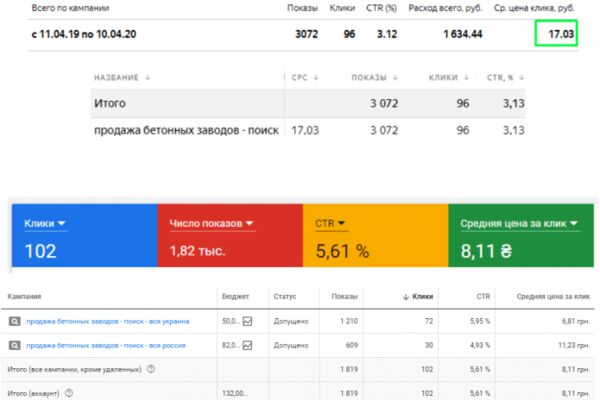Screen dimensions: 600x400
Task: Click sort arrow next to КЛИКИ header
Action: 466,78
